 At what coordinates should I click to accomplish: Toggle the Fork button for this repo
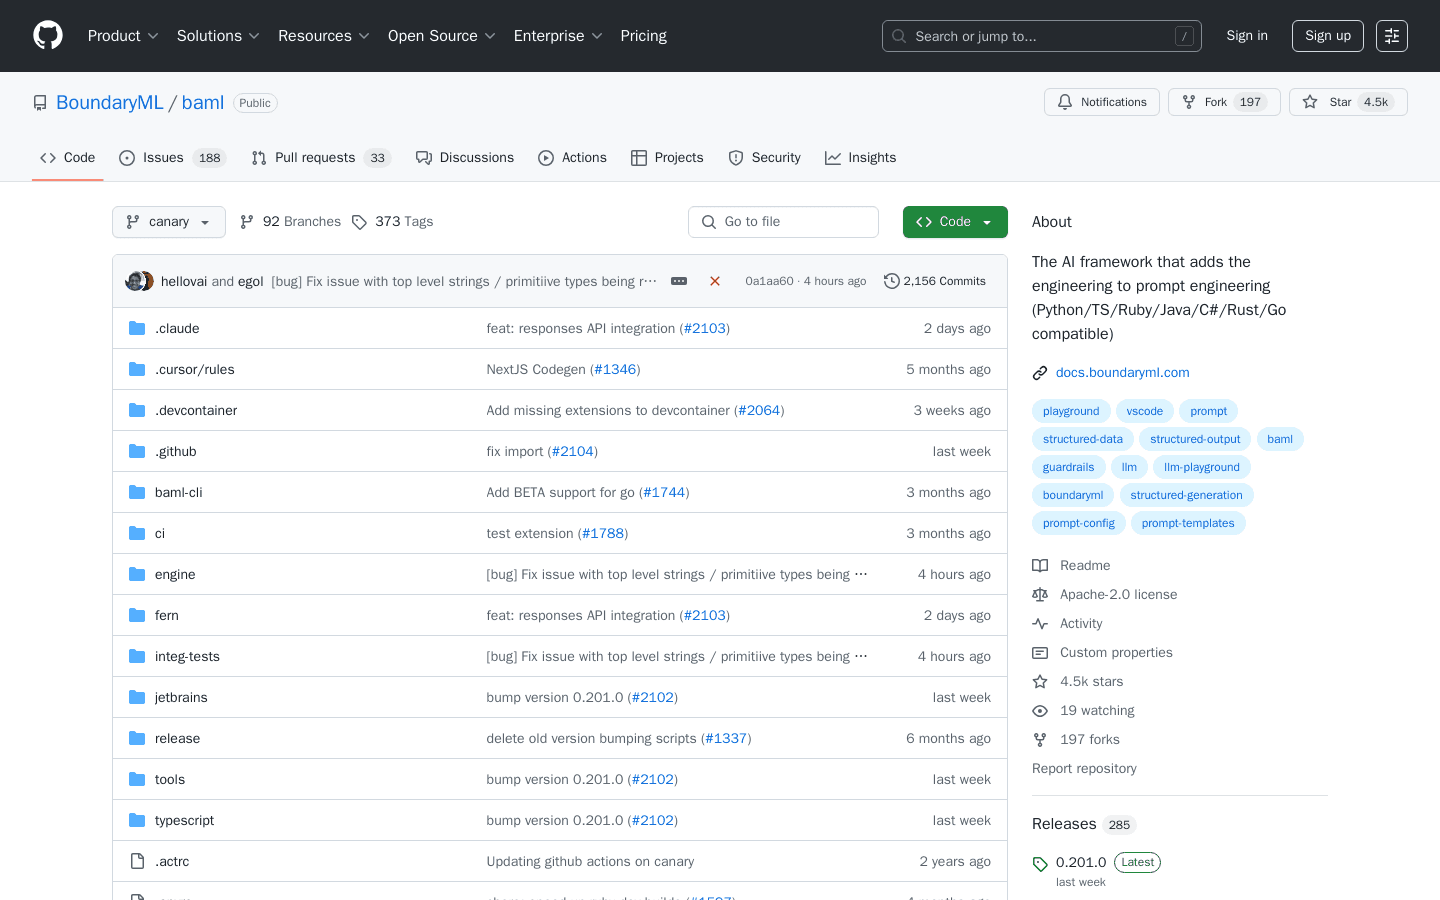pos(1224,101)
